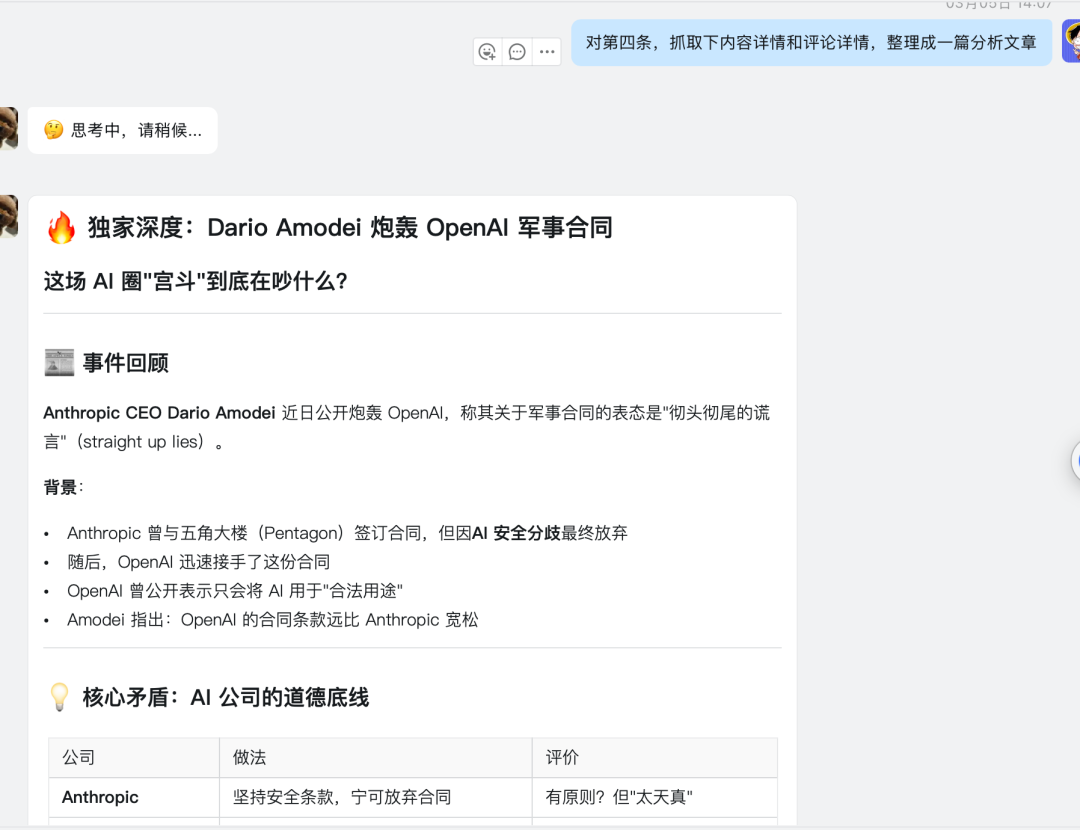
Task: Select the 公司 table header cell
Action: pyautogui.click(x=80, y=758)
